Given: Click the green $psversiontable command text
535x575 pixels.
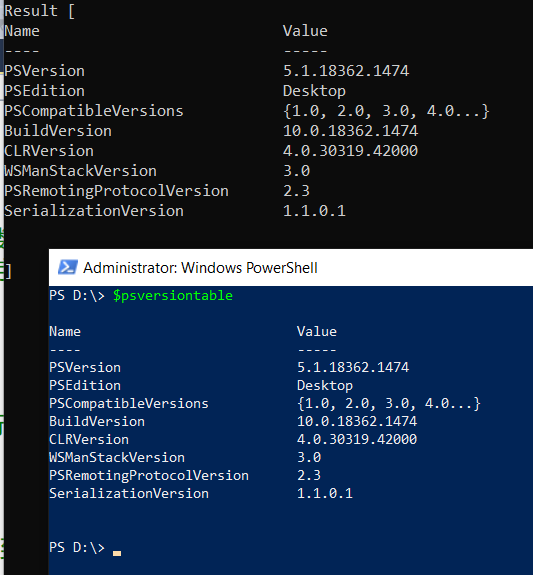Looking at the screenshot, I should click(x=173, y=296).
